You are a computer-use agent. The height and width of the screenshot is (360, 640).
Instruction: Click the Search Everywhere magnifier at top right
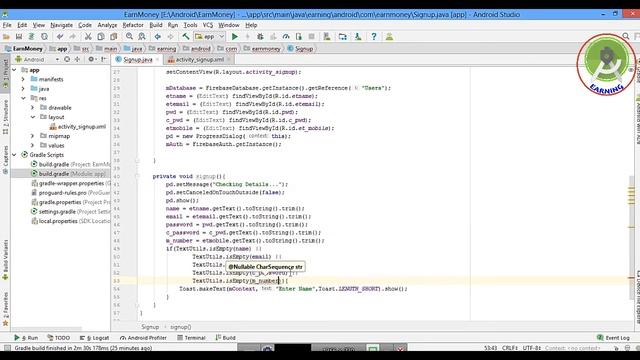click(626, 37)
